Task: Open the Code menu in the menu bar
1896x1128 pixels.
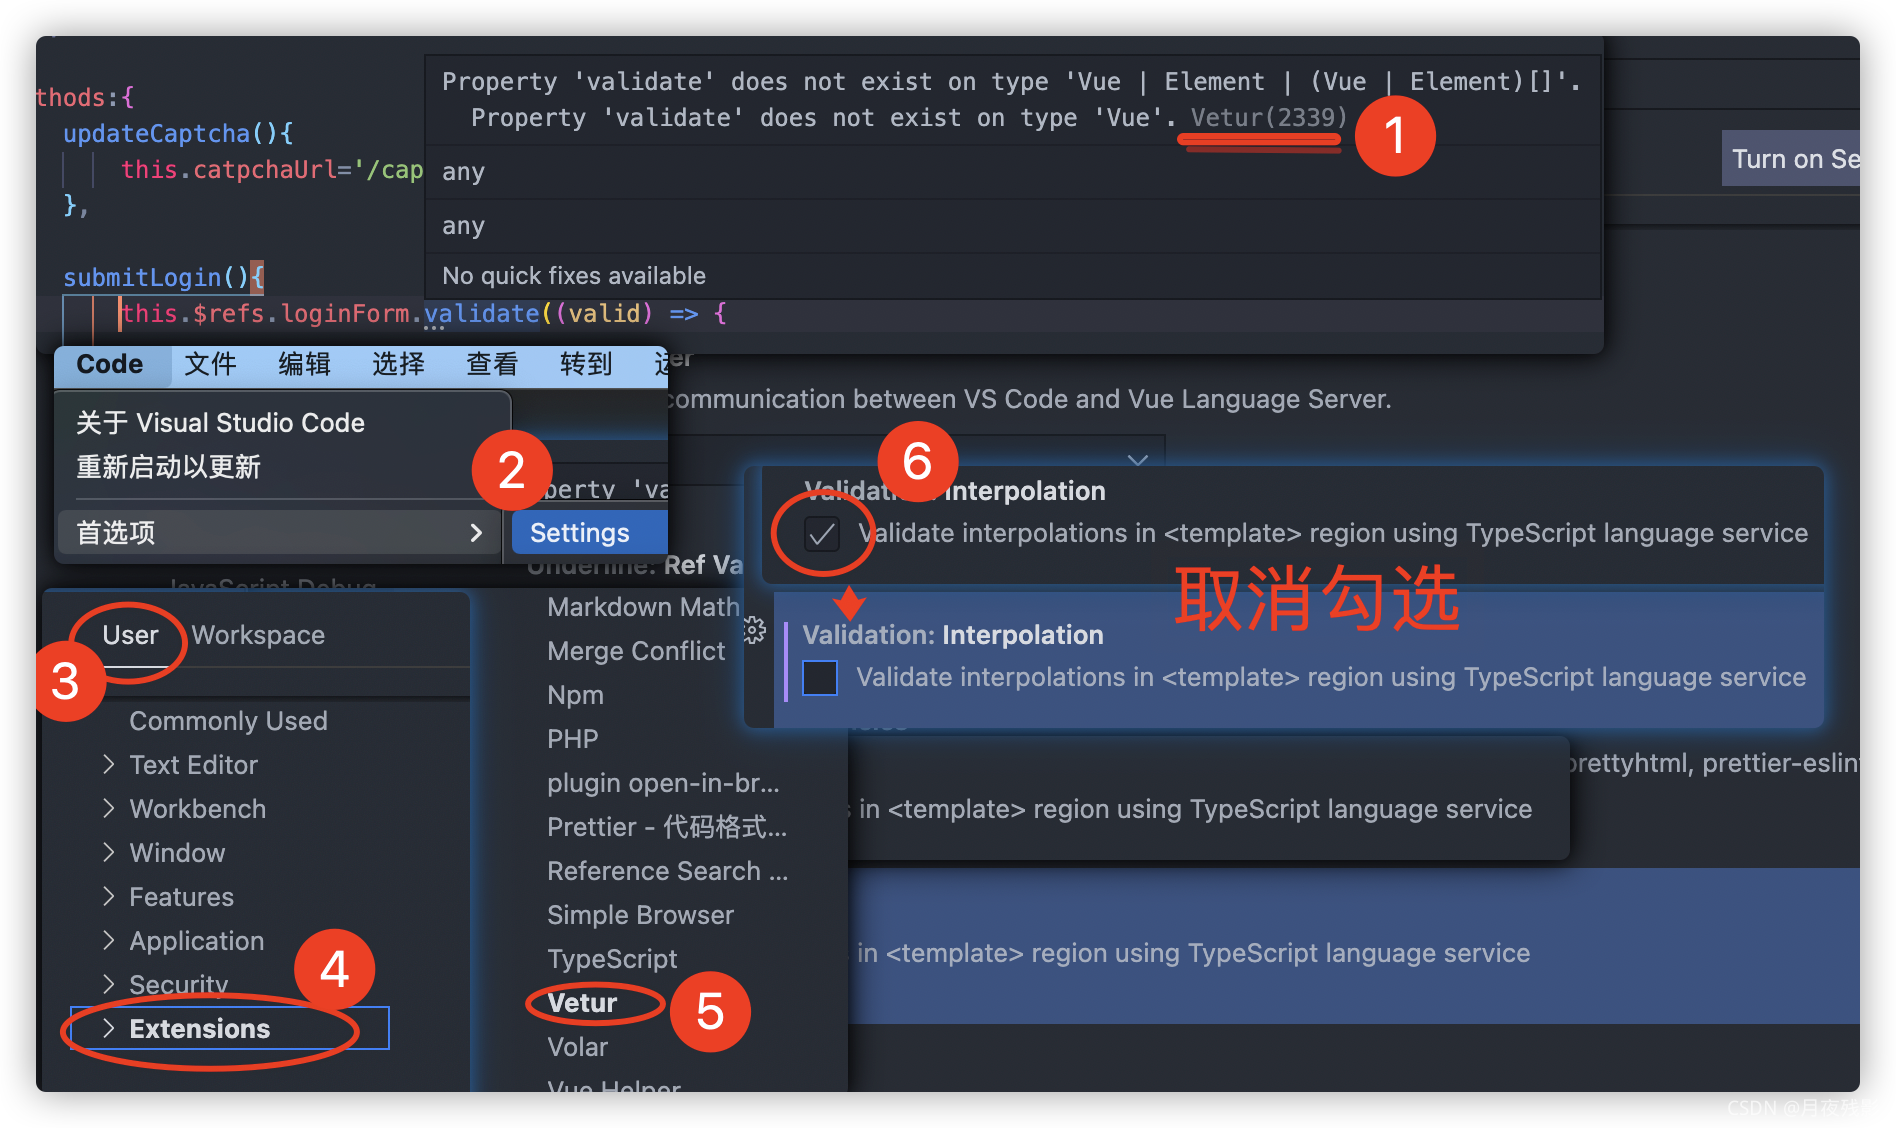Action: pos(110,364)
